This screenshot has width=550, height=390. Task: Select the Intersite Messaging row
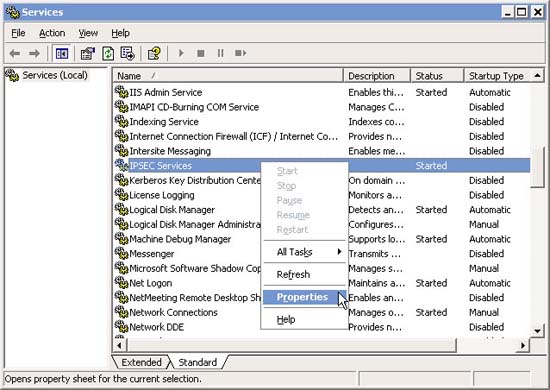[x=321, y=151]
